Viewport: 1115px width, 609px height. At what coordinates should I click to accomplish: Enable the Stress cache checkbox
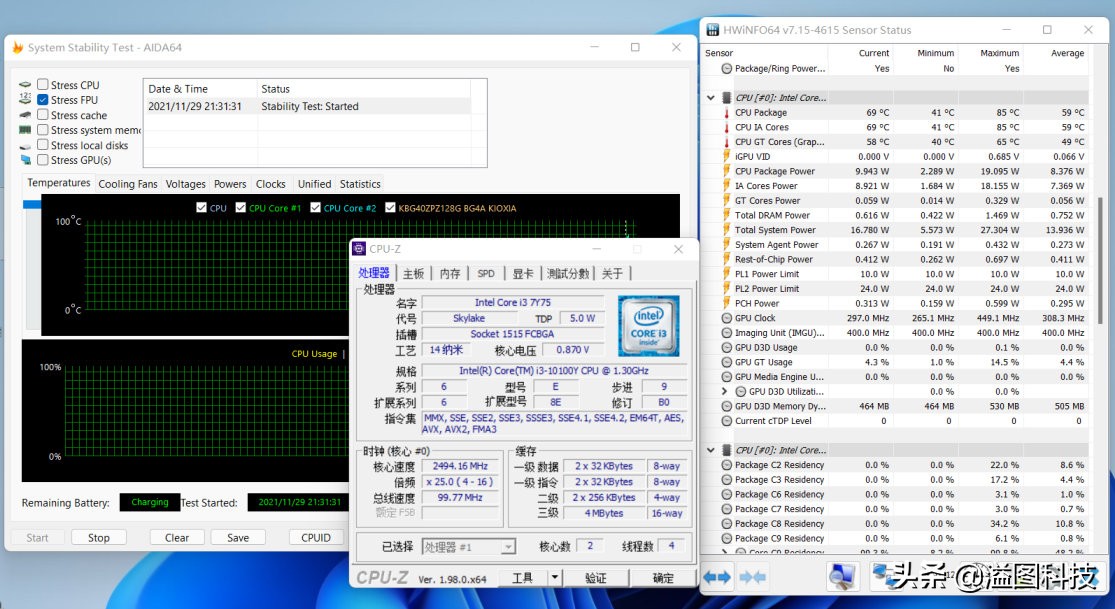coord(43,115)
